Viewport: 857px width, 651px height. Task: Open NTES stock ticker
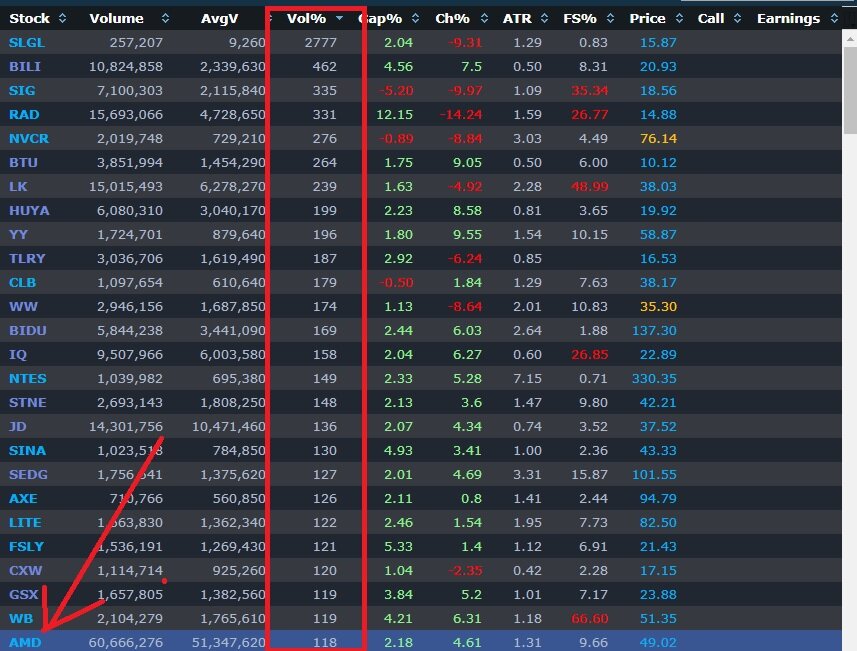coord(28,379)
